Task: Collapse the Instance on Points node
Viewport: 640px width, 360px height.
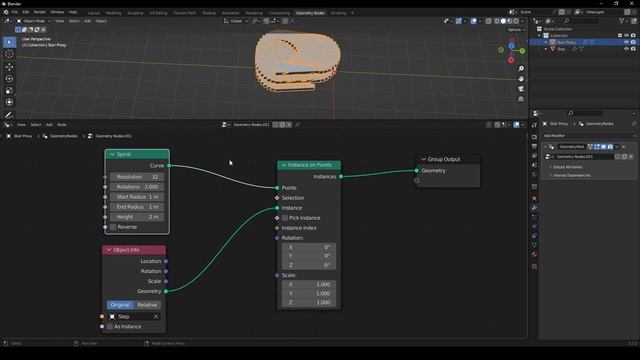Action: (x=284, y=165)
